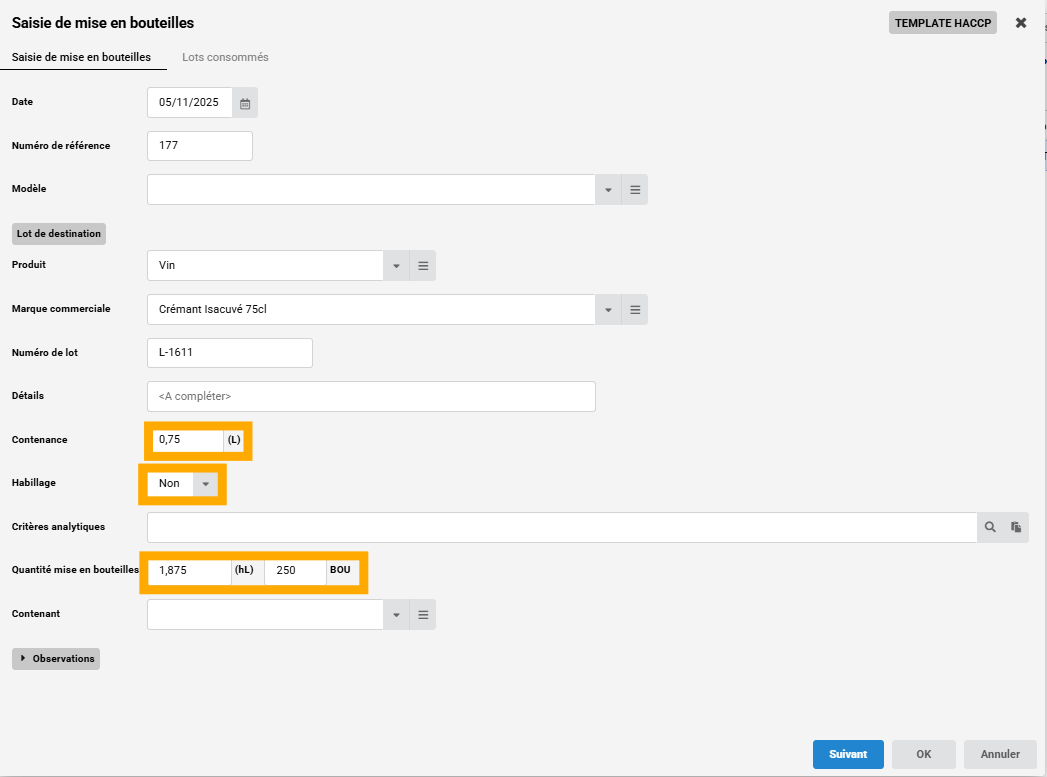Expand the Modèle dropdown arrow
Image resolution: width=1047 pixels, height=777 pixels.
click(609, 190)
